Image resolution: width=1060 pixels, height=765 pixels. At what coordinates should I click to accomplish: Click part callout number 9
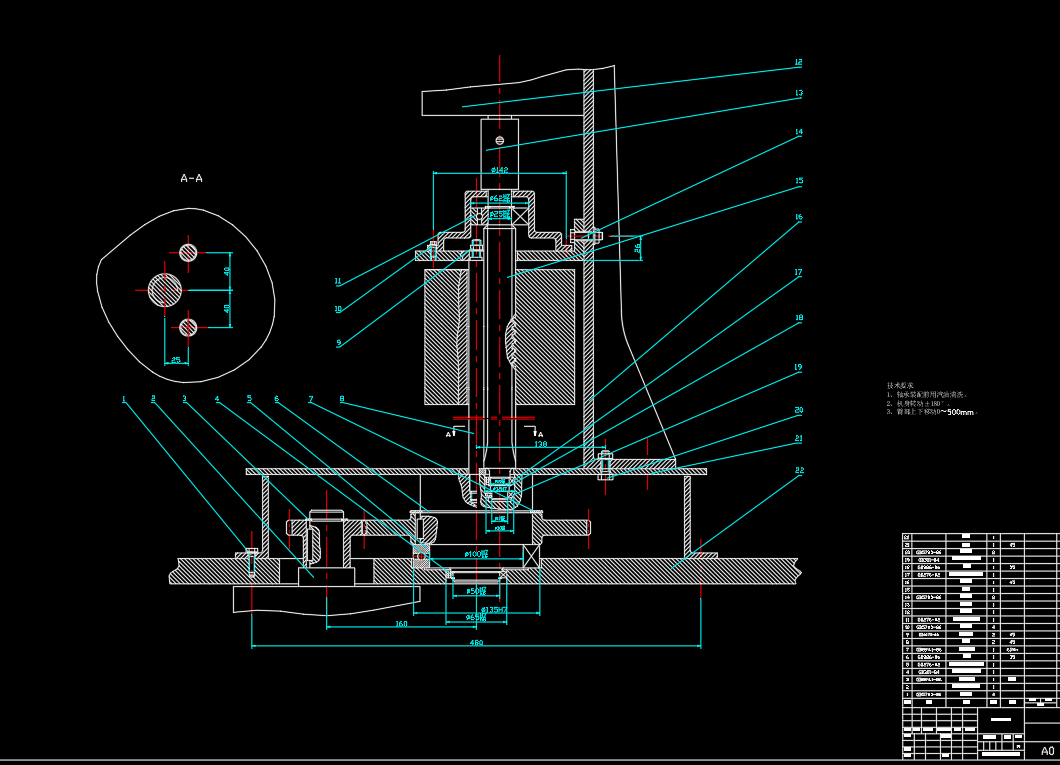pyautogui.click(x=338, y=342)
